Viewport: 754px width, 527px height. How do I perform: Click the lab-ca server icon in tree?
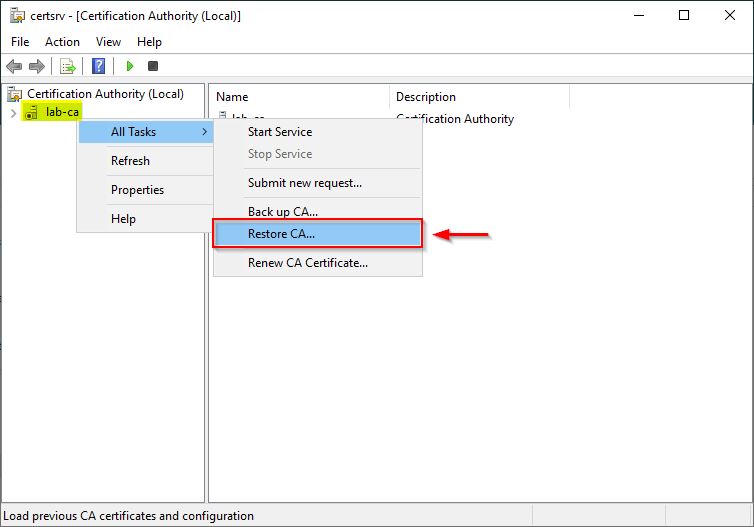click(32, 113)
